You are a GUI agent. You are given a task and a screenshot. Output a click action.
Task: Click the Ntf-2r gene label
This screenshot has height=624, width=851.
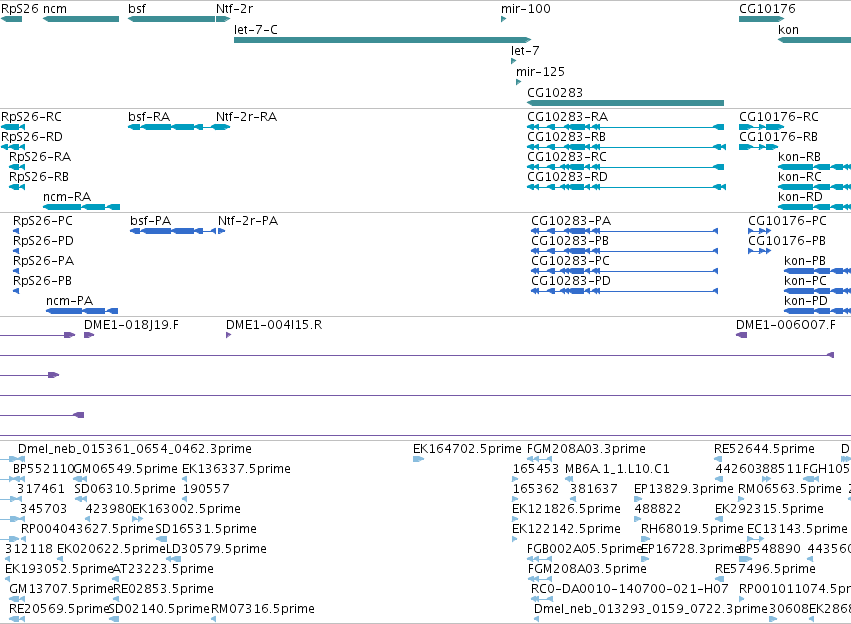234,9
